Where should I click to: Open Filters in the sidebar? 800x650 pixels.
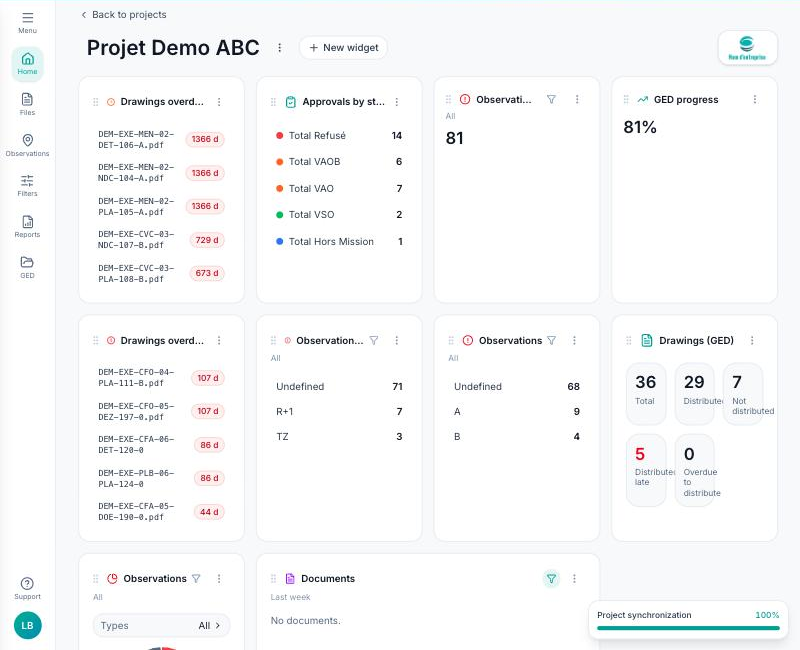[28, 186]
